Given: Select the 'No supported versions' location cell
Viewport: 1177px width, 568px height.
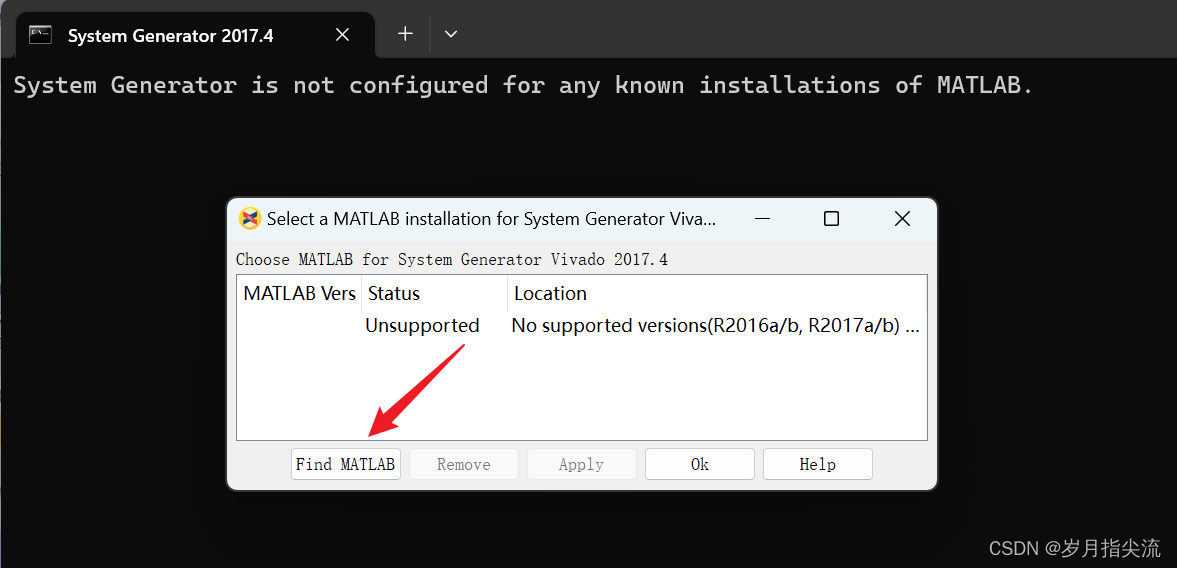Looking at the screenshot, I should point(715,326).
